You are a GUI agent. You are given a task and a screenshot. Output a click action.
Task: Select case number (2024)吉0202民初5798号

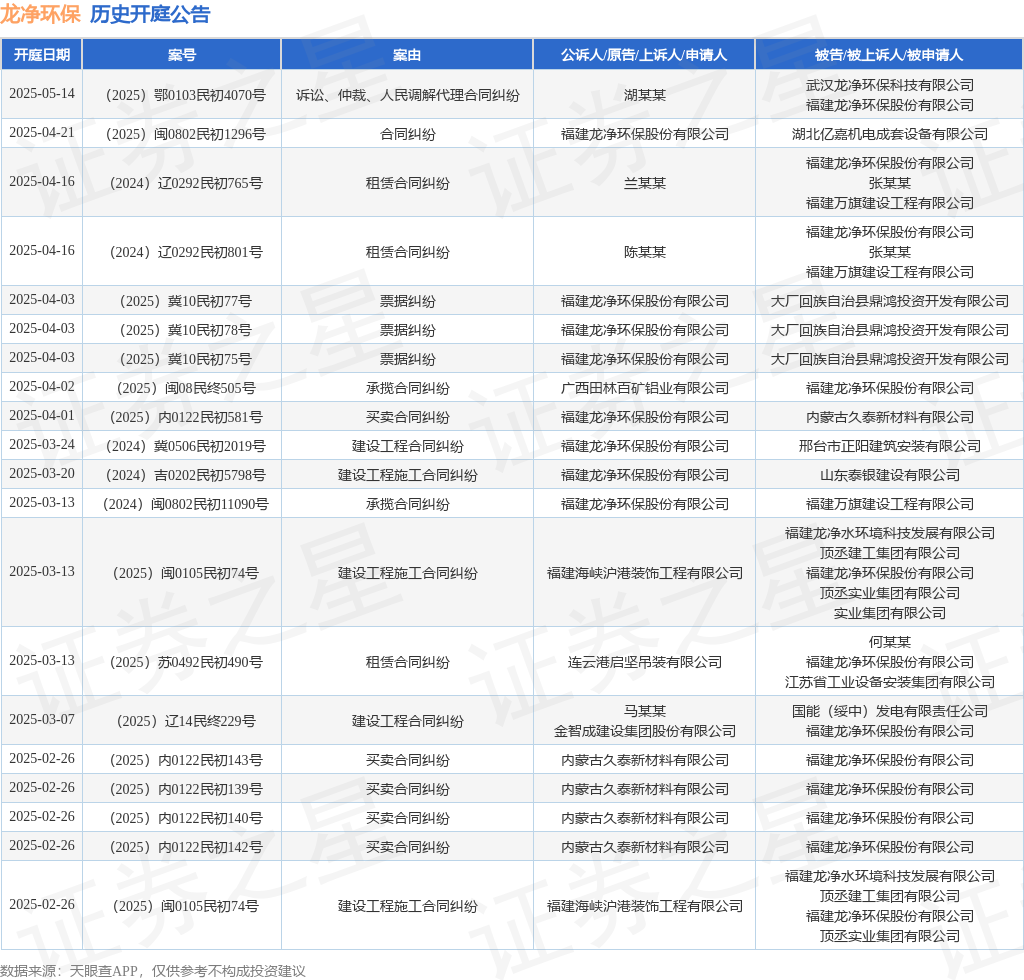pyautogui.click(x=185, y=475)
